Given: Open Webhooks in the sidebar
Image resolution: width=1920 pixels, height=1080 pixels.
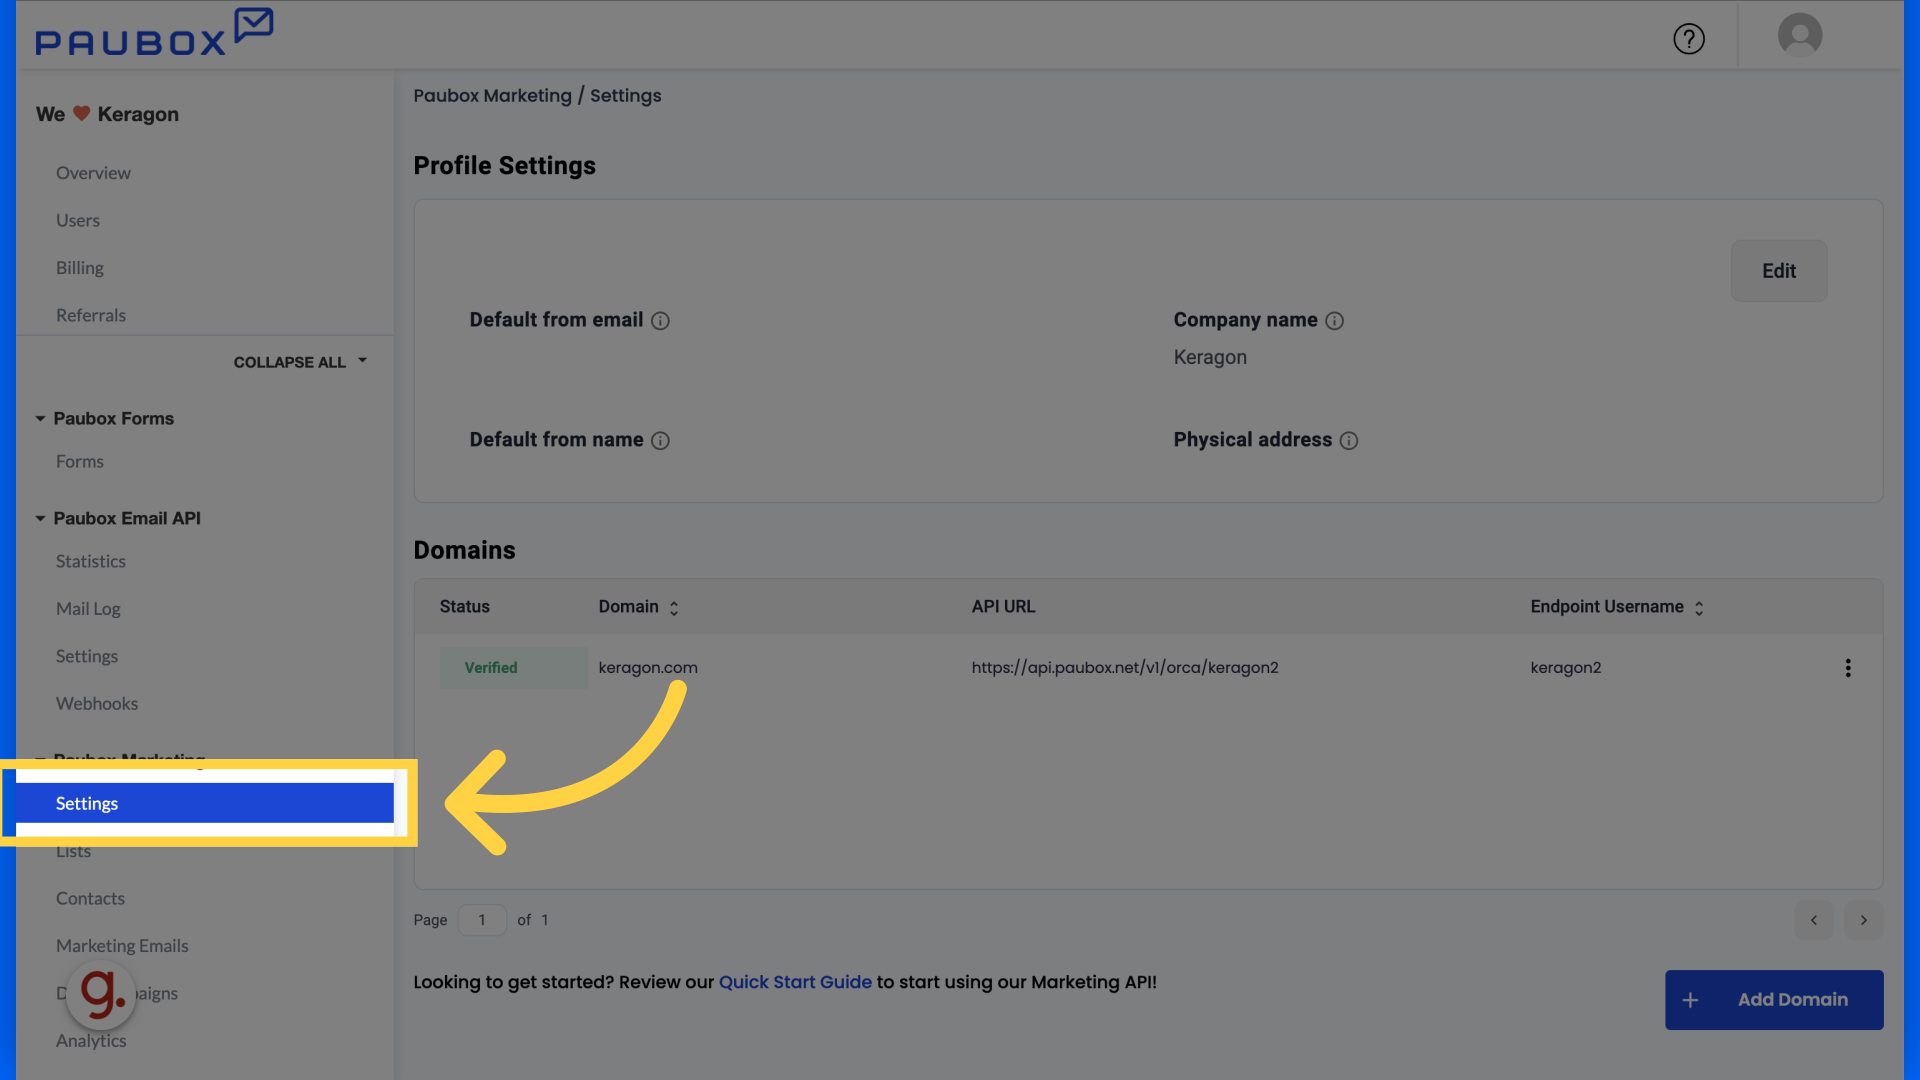Looking at the screenshot, I should coord(97,704).
